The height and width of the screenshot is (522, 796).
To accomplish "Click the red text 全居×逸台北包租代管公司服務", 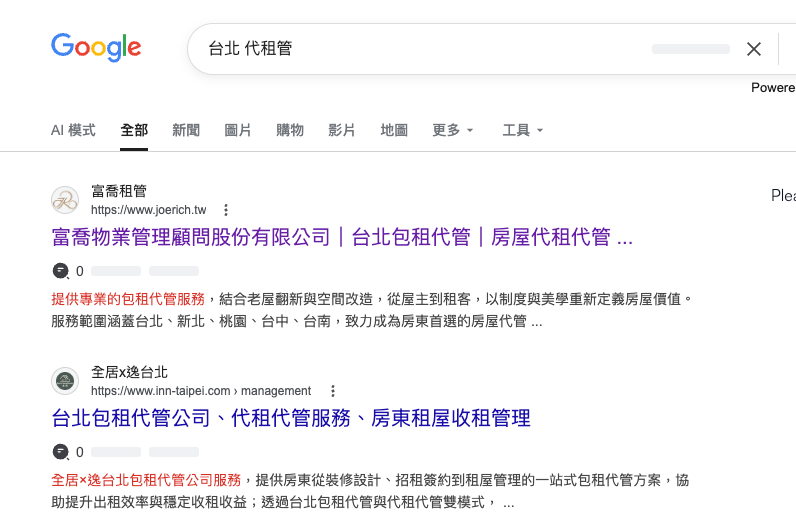I will [x=146, y=480].
